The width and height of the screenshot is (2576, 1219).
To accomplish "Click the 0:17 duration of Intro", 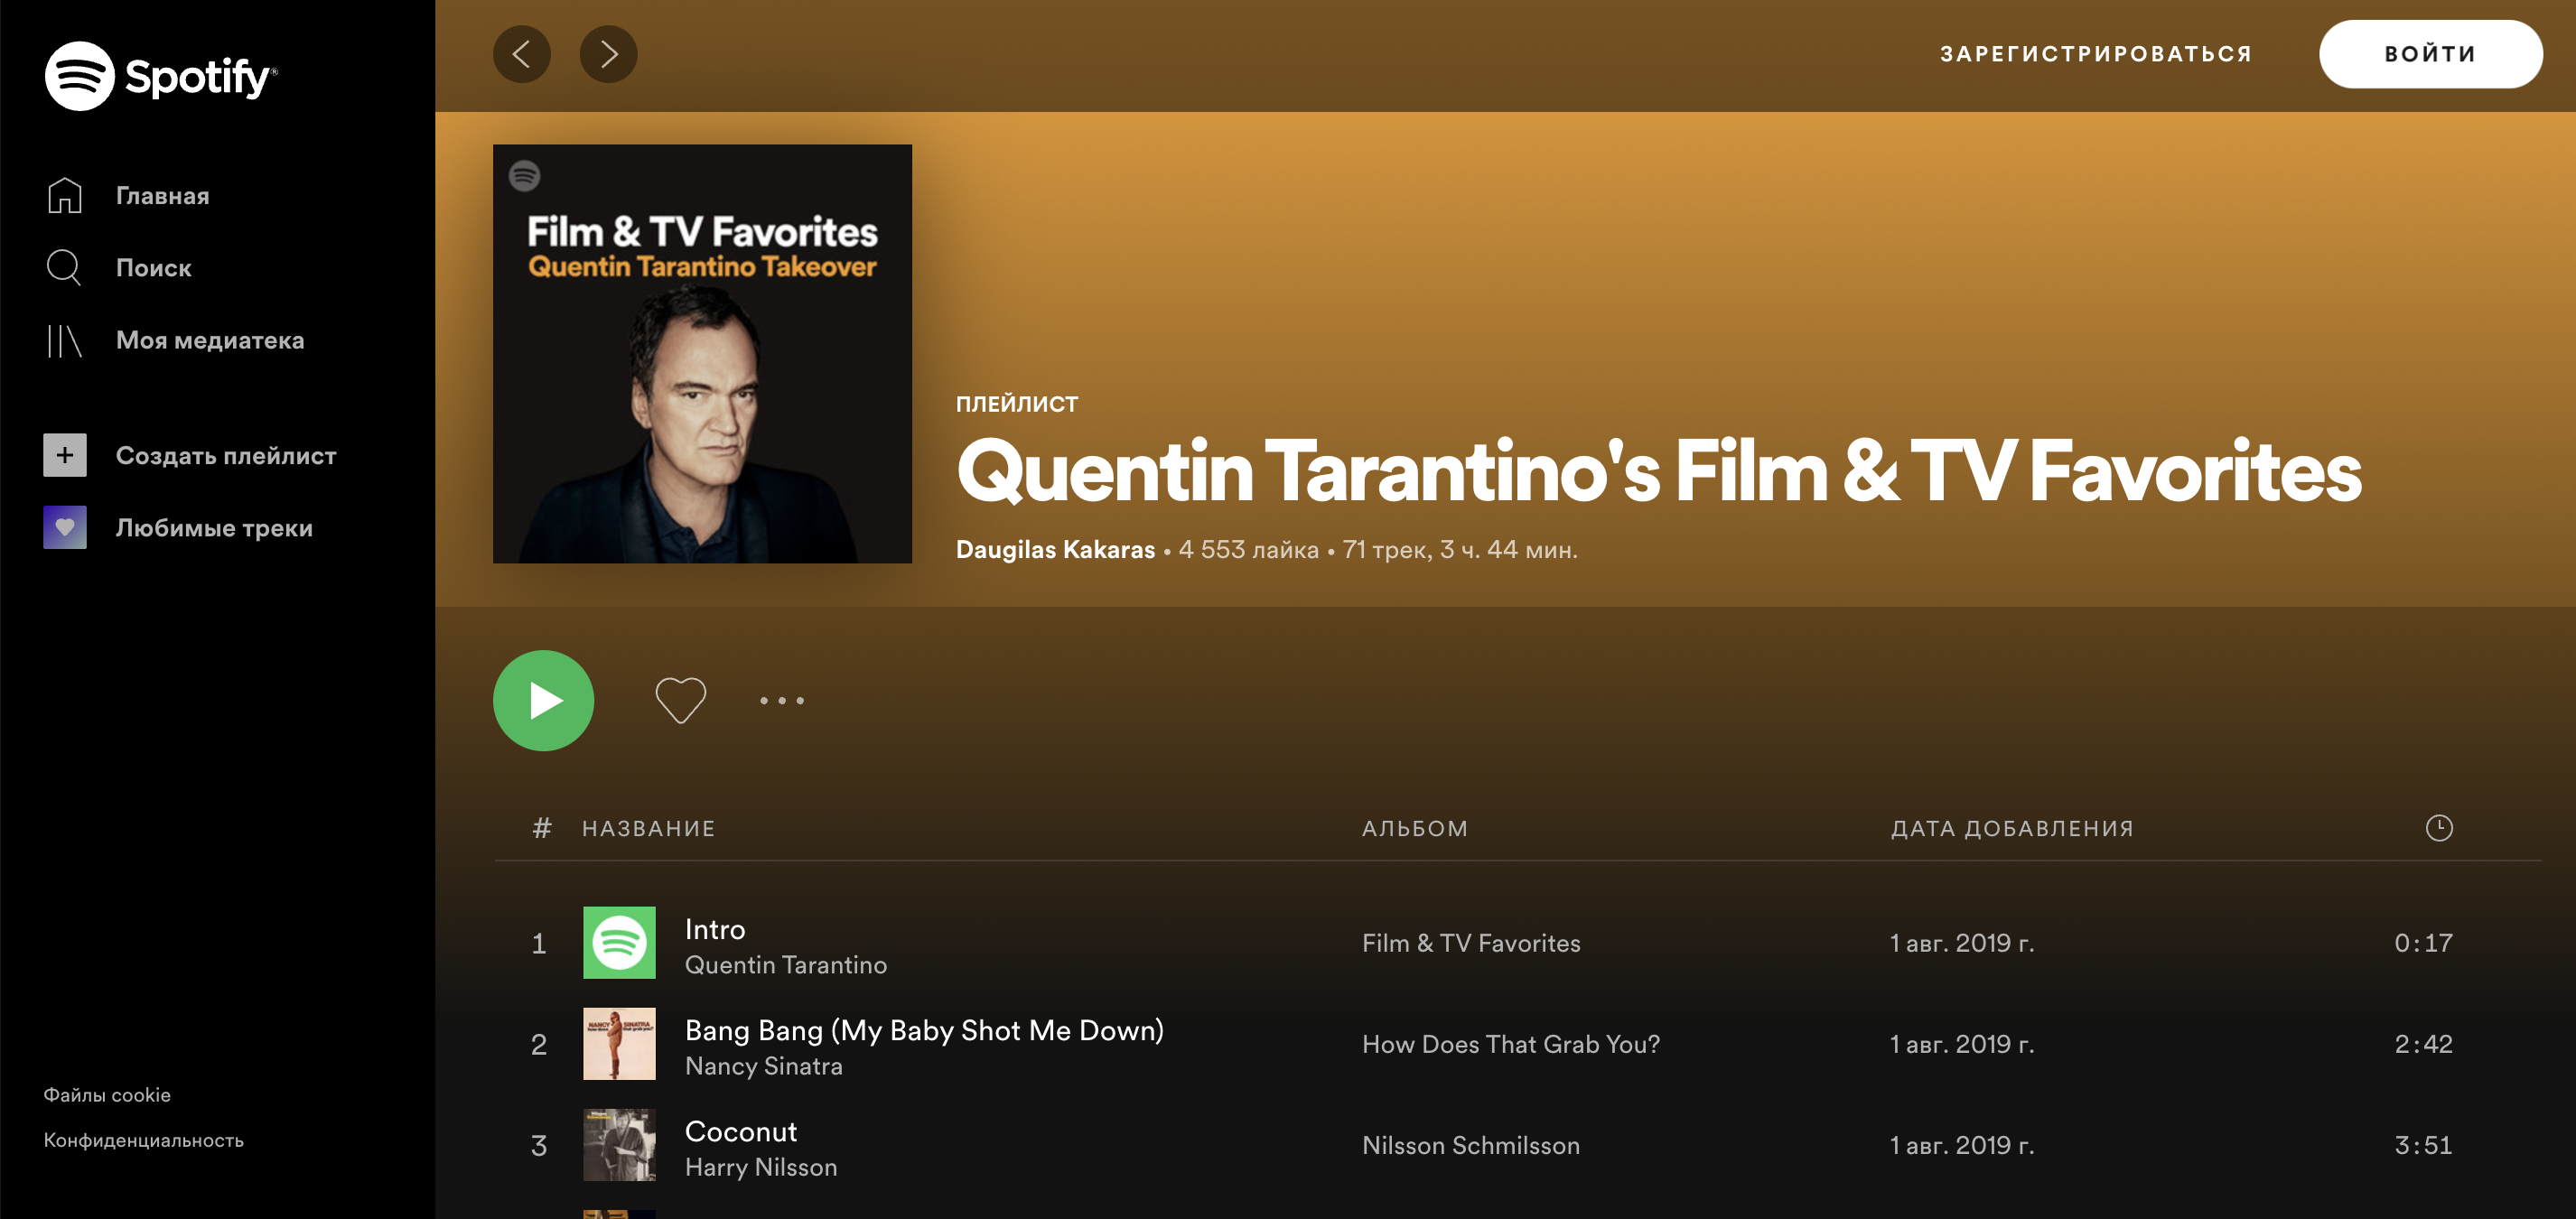I will tap(2423, 942).
